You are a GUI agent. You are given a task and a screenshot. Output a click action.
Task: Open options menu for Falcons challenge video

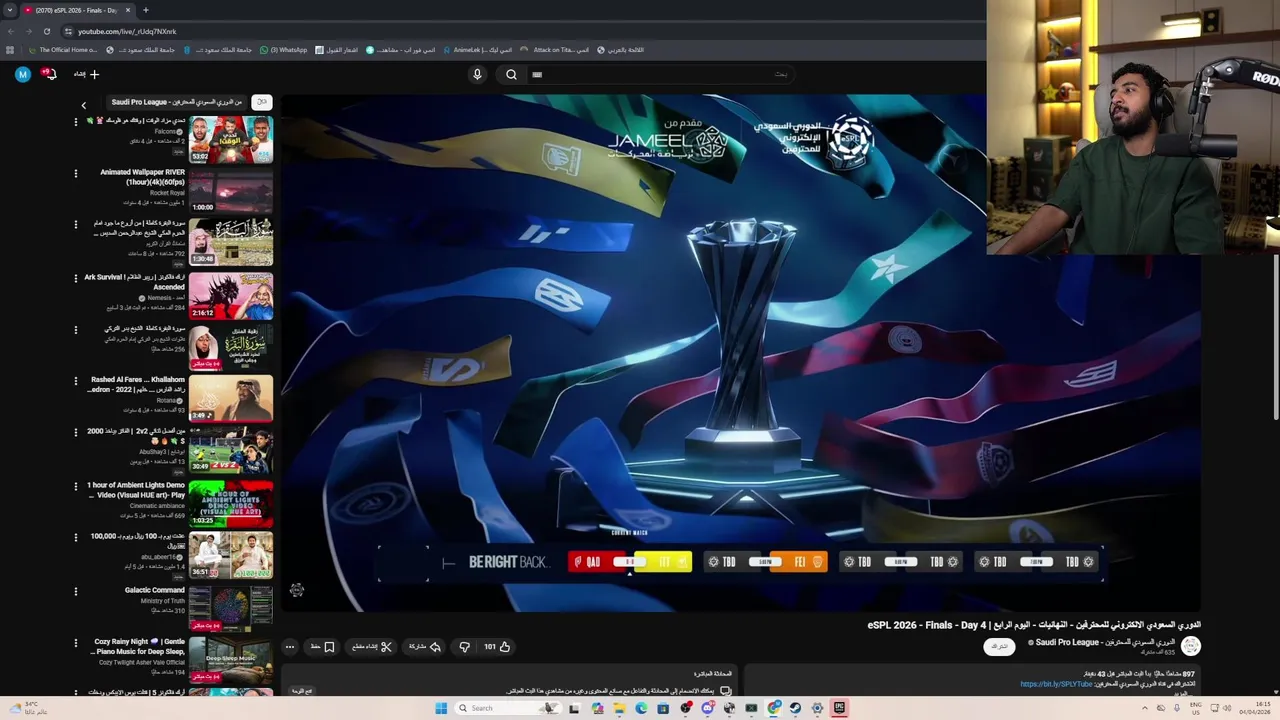(75, 121)
